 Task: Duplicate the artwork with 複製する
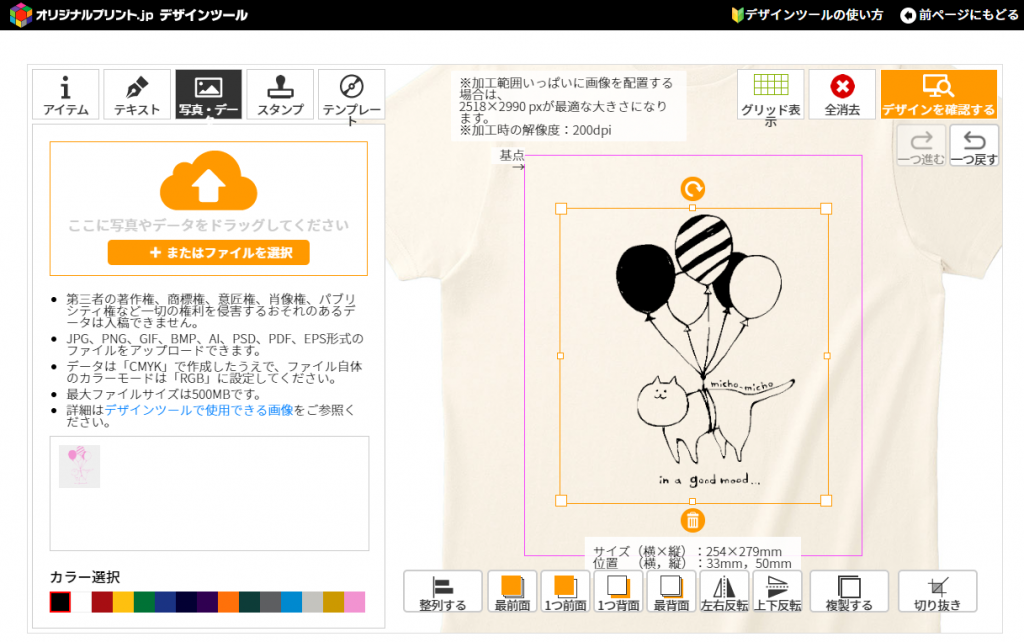pyautogui.click(x=849, y=592)
